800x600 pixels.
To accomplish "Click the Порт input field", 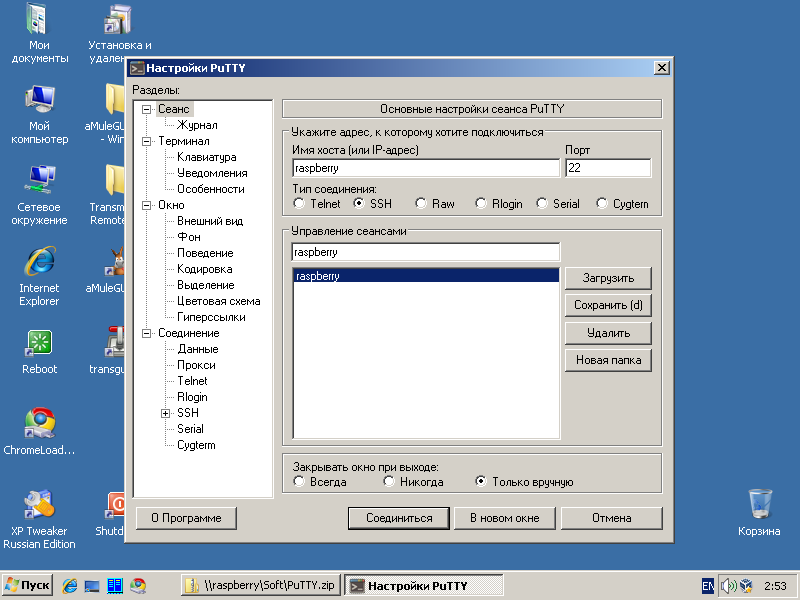I will 608,168.
